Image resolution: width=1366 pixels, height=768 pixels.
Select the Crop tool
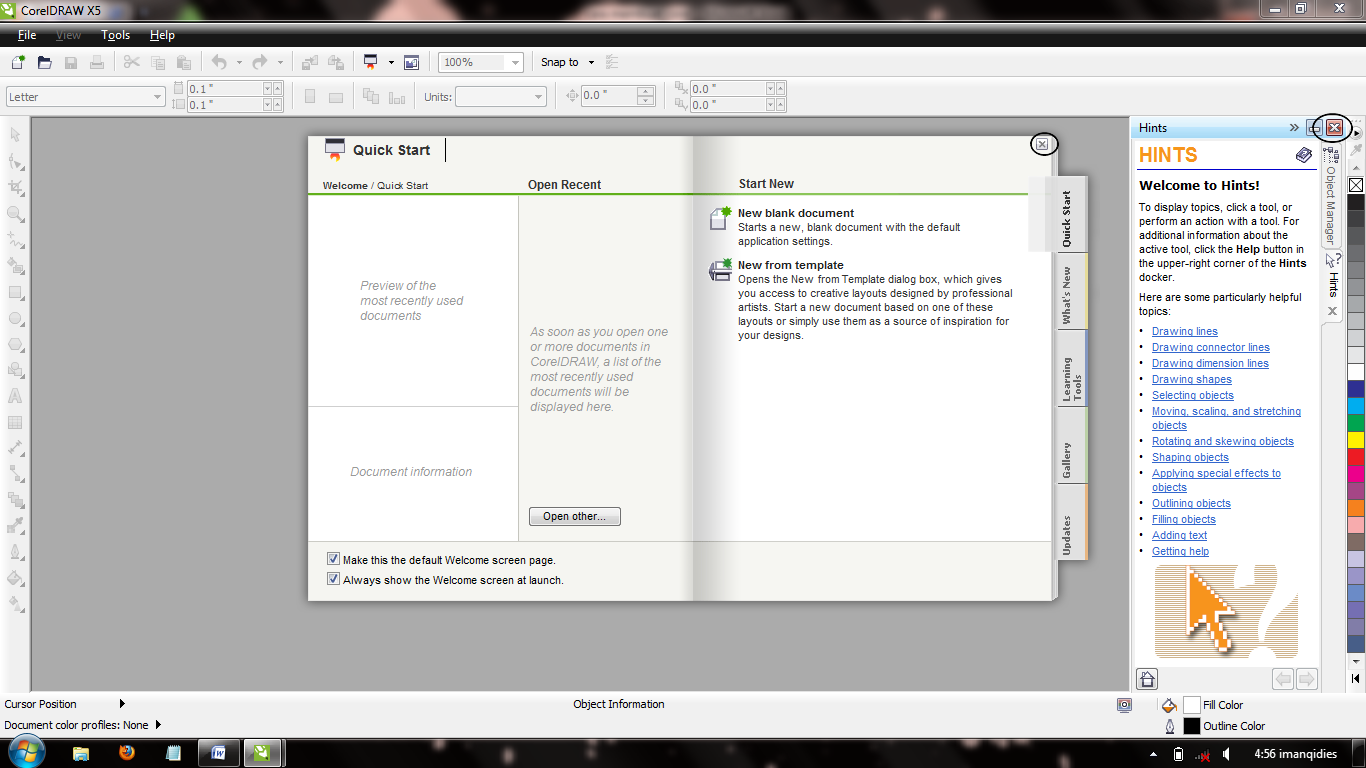pos(15,187)
